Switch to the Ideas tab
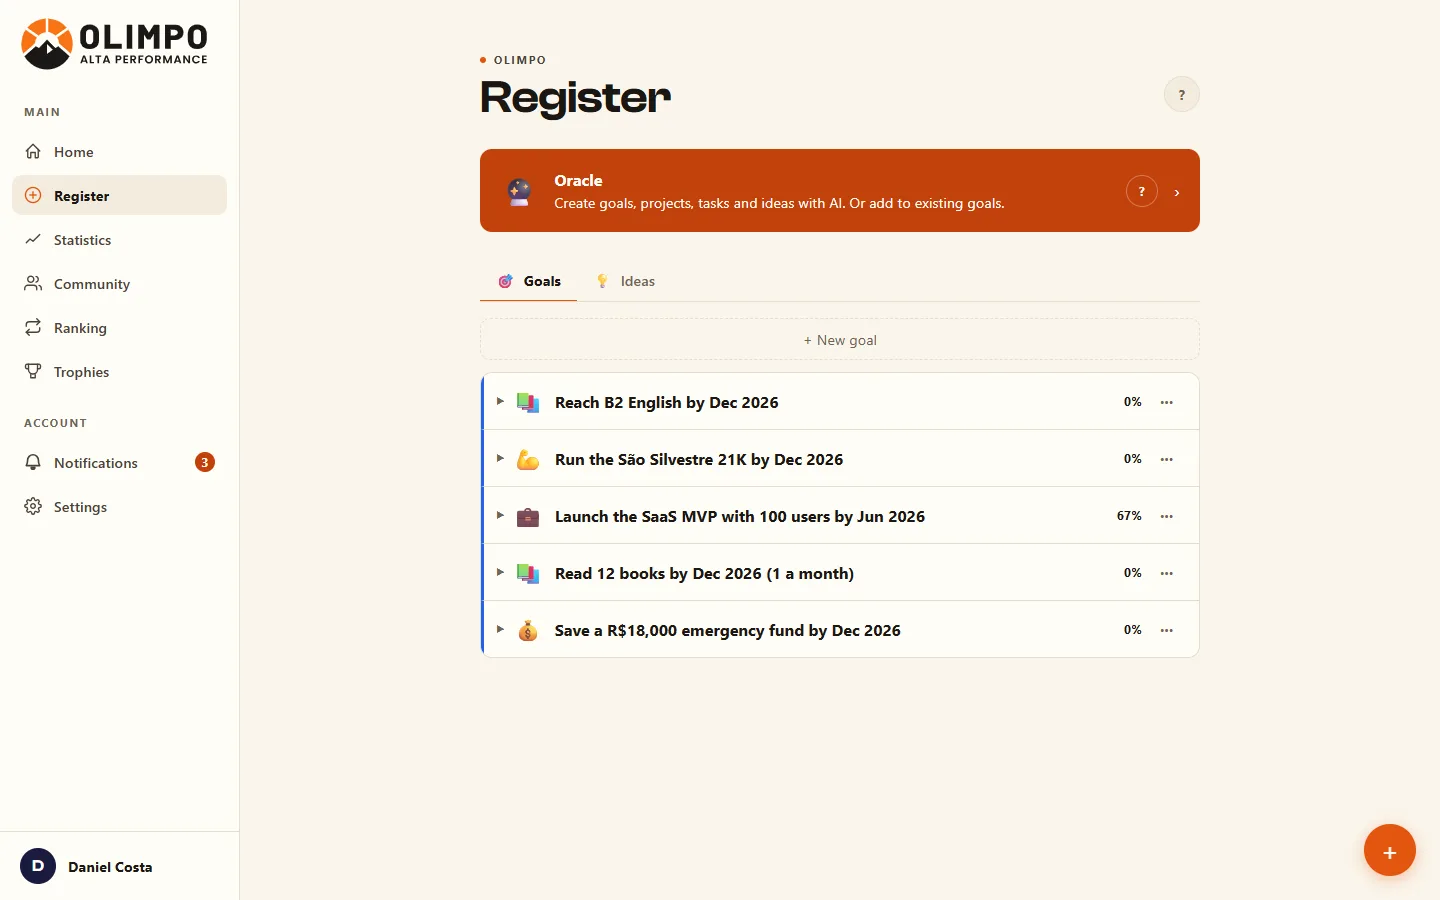Screen dimensions: 1440x900 pyautogui.click(x=625, y=281)
